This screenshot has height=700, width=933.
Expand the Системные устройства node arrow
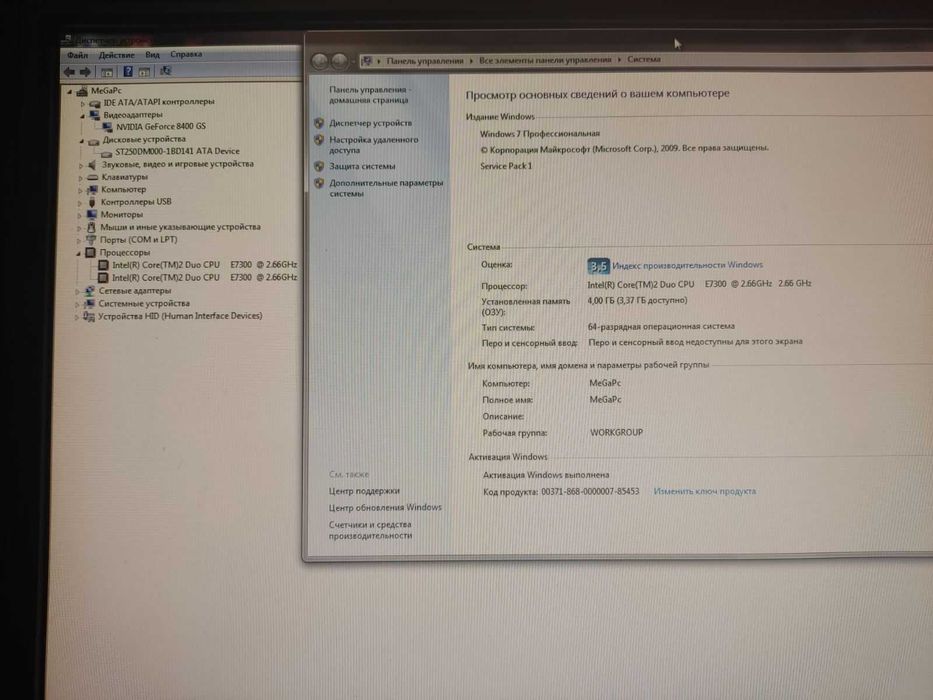(77, 304)
